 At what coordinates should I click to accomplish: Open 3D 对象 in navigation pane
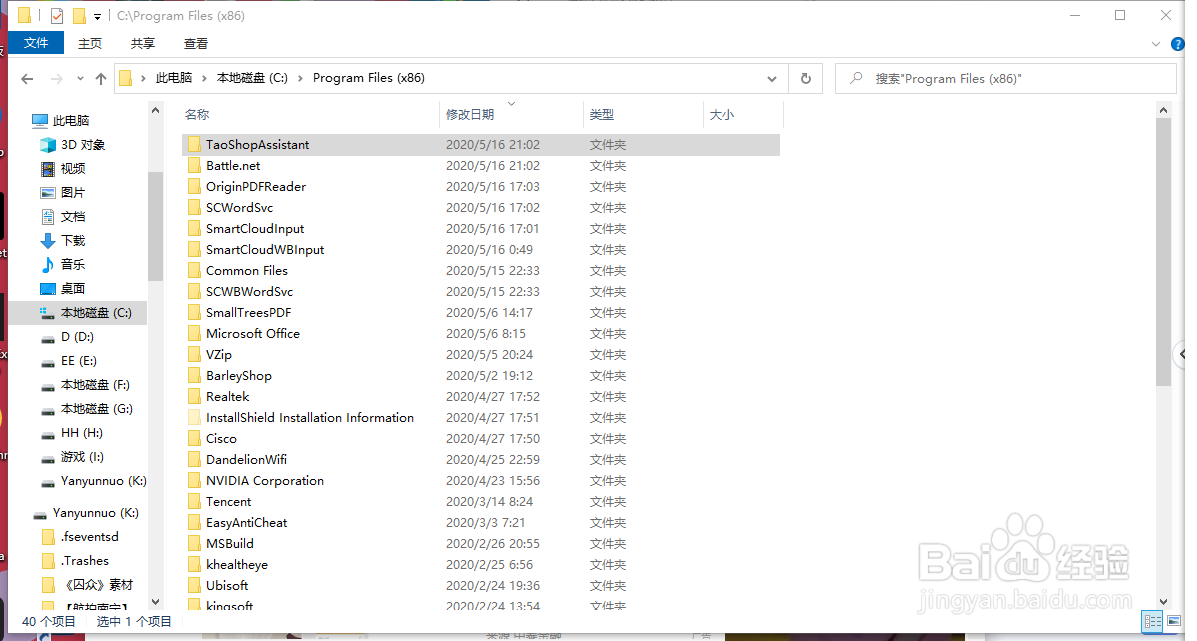tap(82, 145)
